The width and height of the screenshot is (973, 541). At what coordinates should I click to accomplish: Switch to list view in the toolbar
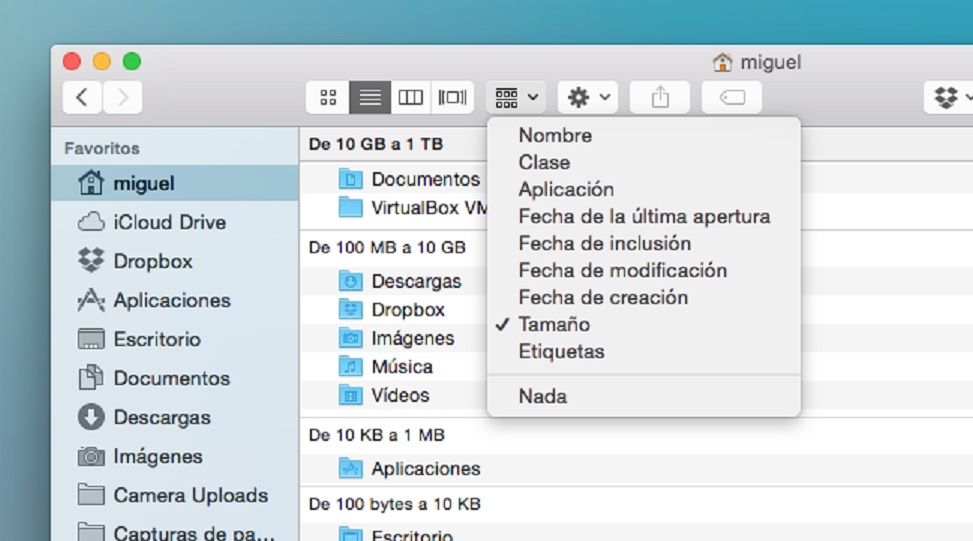coord(370,97)
